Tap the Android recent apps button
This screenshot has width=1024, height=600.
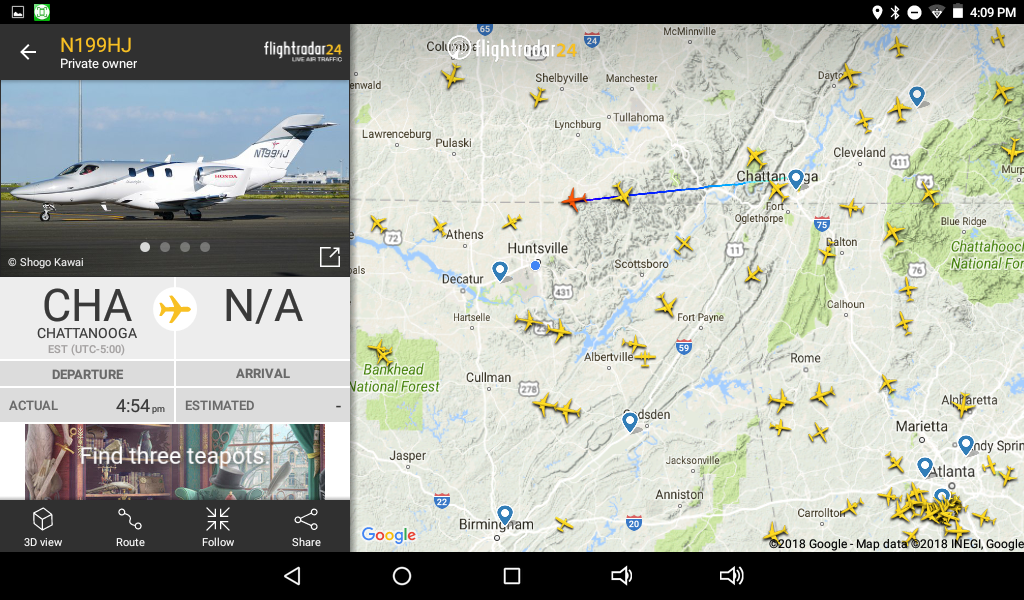512,576
